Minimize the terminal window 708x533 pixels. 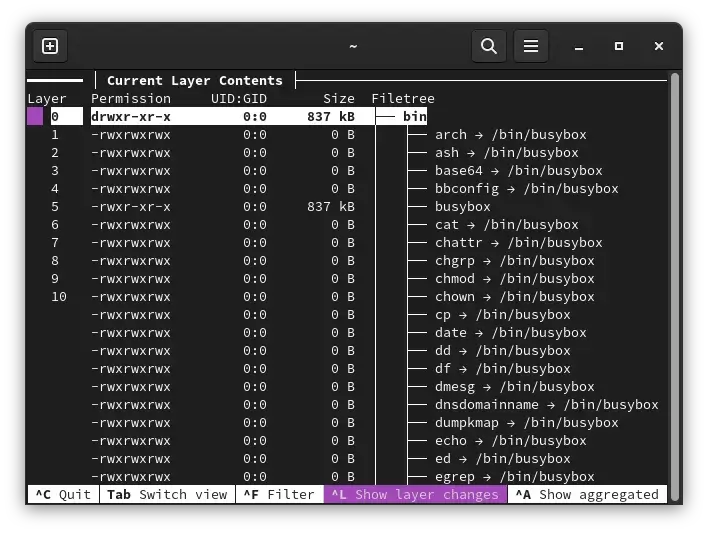tap(580, 46)
